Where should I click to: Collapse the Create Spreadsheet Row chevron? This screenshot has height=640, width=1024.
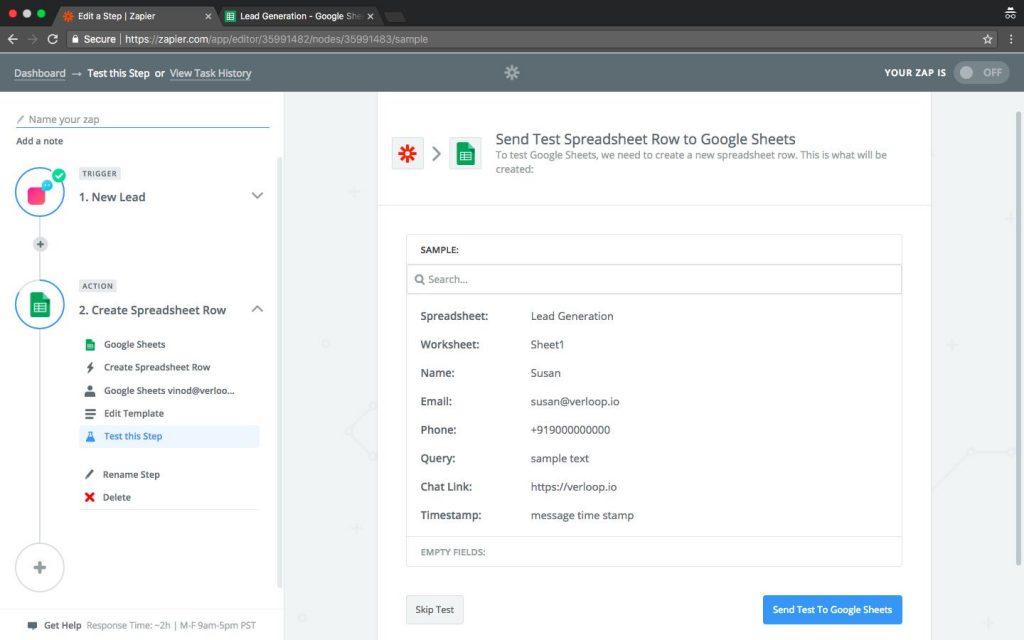257,308
